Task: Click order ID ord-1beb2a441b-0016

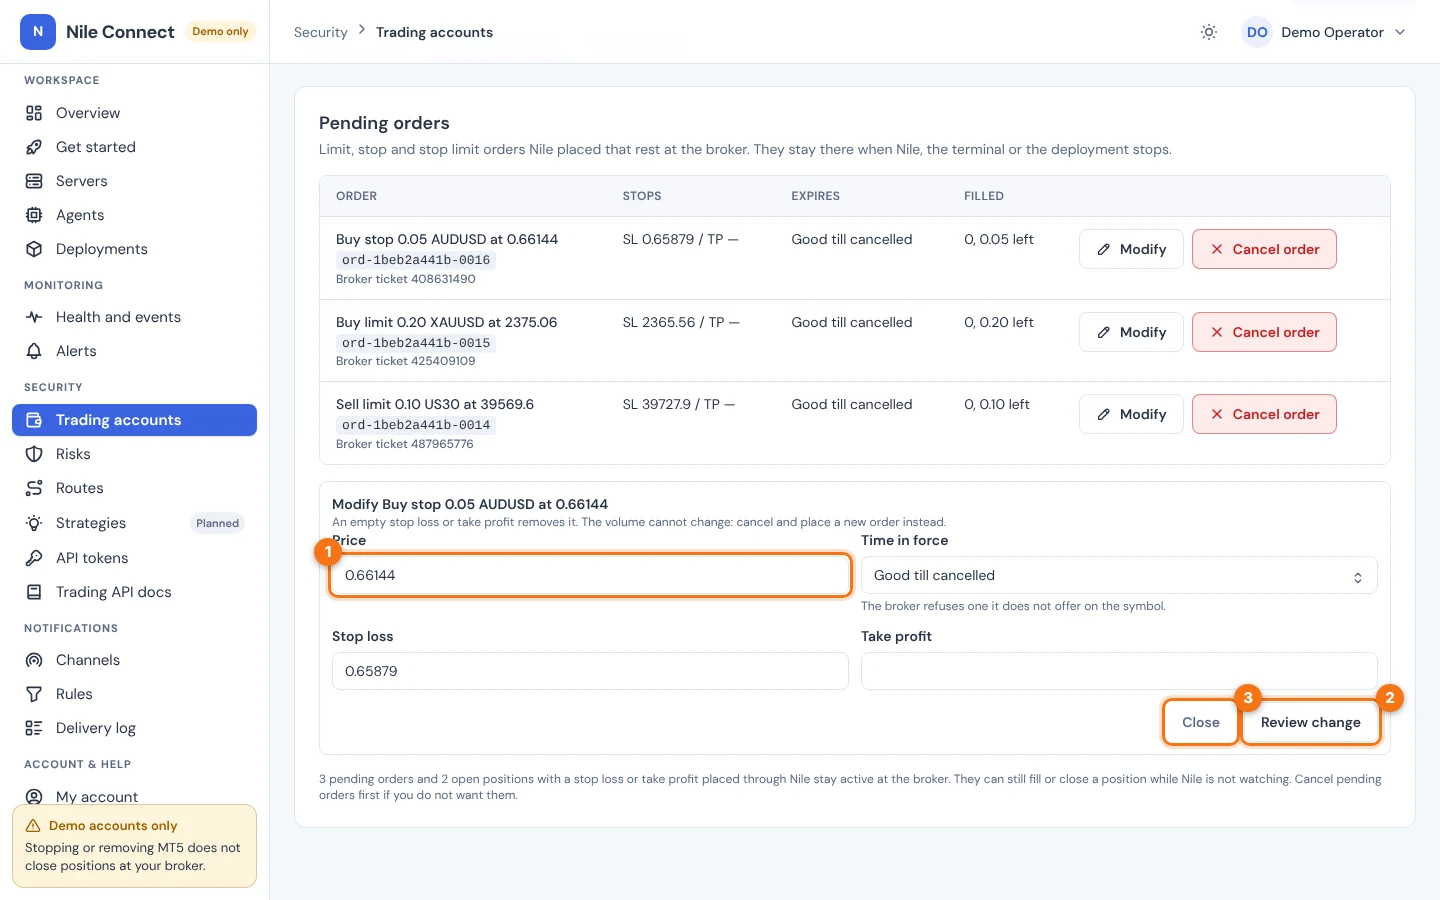Action: (x=416, y=260)
